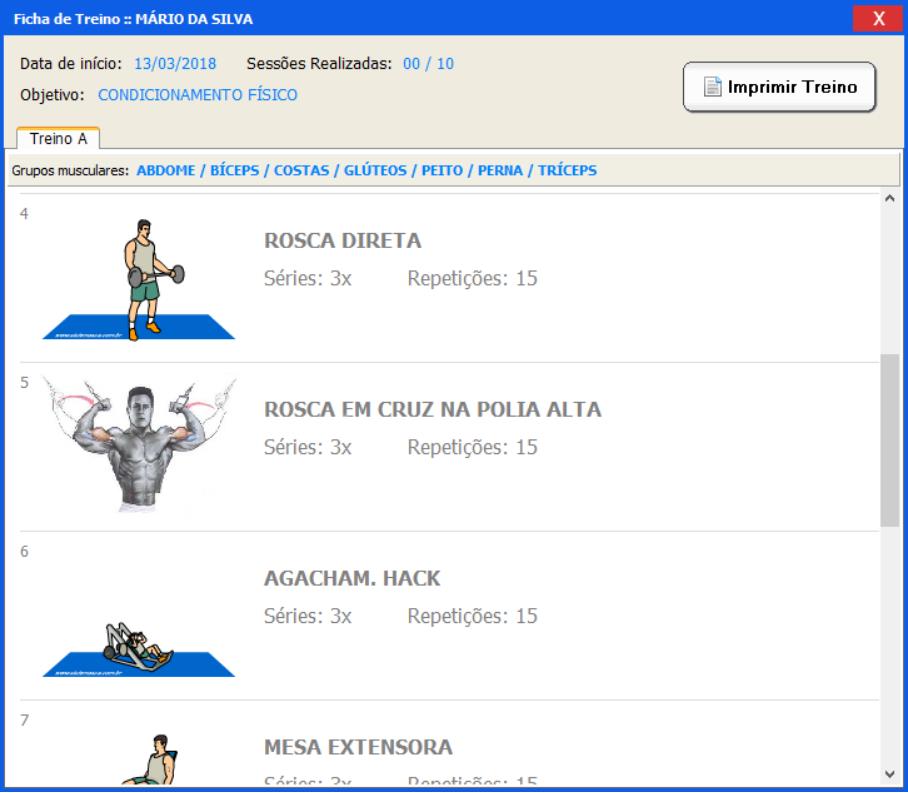Click the Objetivo label

coord(52,95)
